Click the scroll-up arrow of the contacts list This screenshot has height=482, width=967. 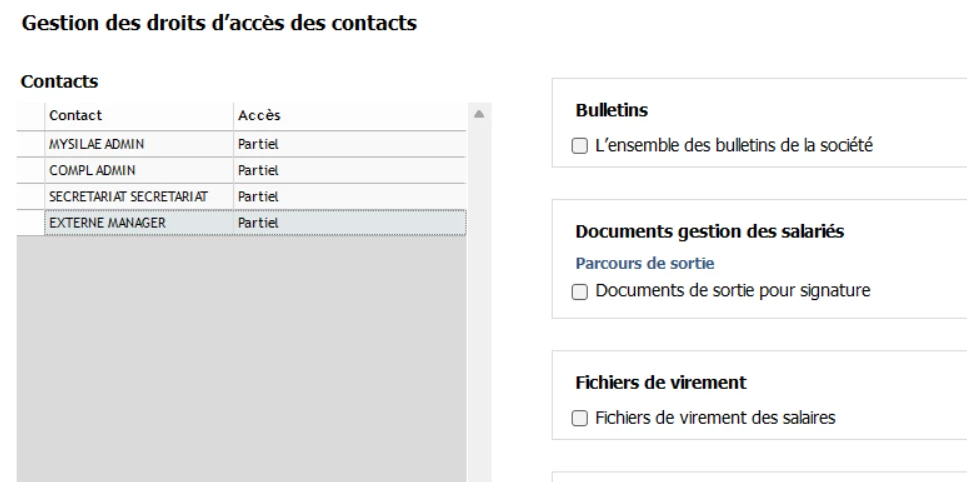[478, 114]
